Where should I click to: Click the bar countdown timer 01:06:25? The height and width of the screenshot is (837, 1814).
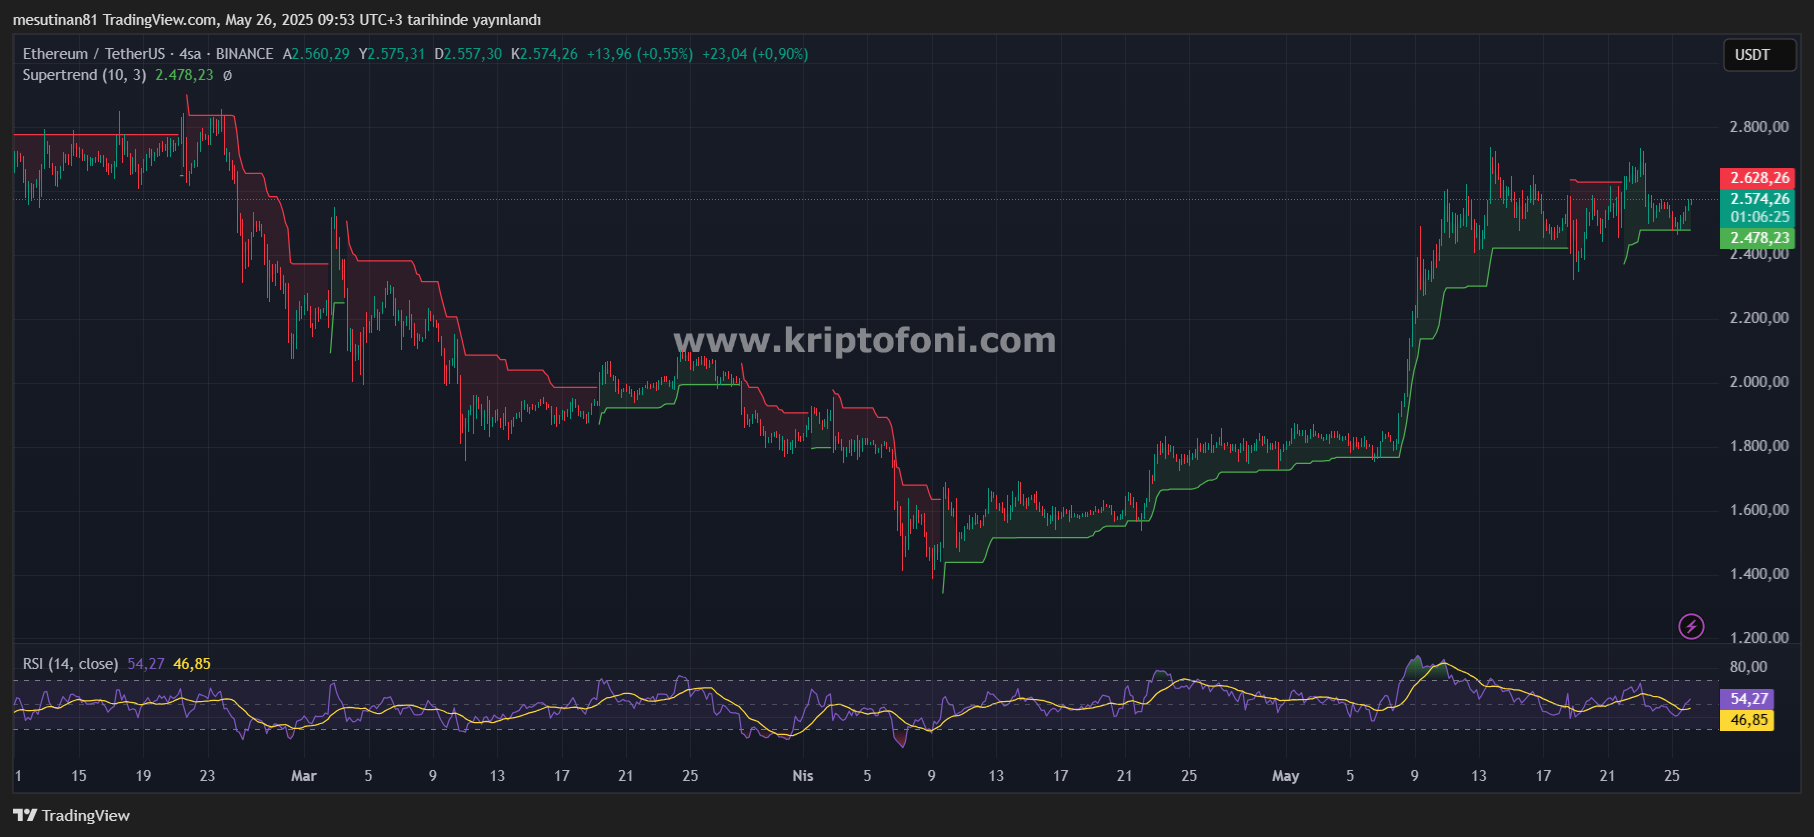(1757, 217)
